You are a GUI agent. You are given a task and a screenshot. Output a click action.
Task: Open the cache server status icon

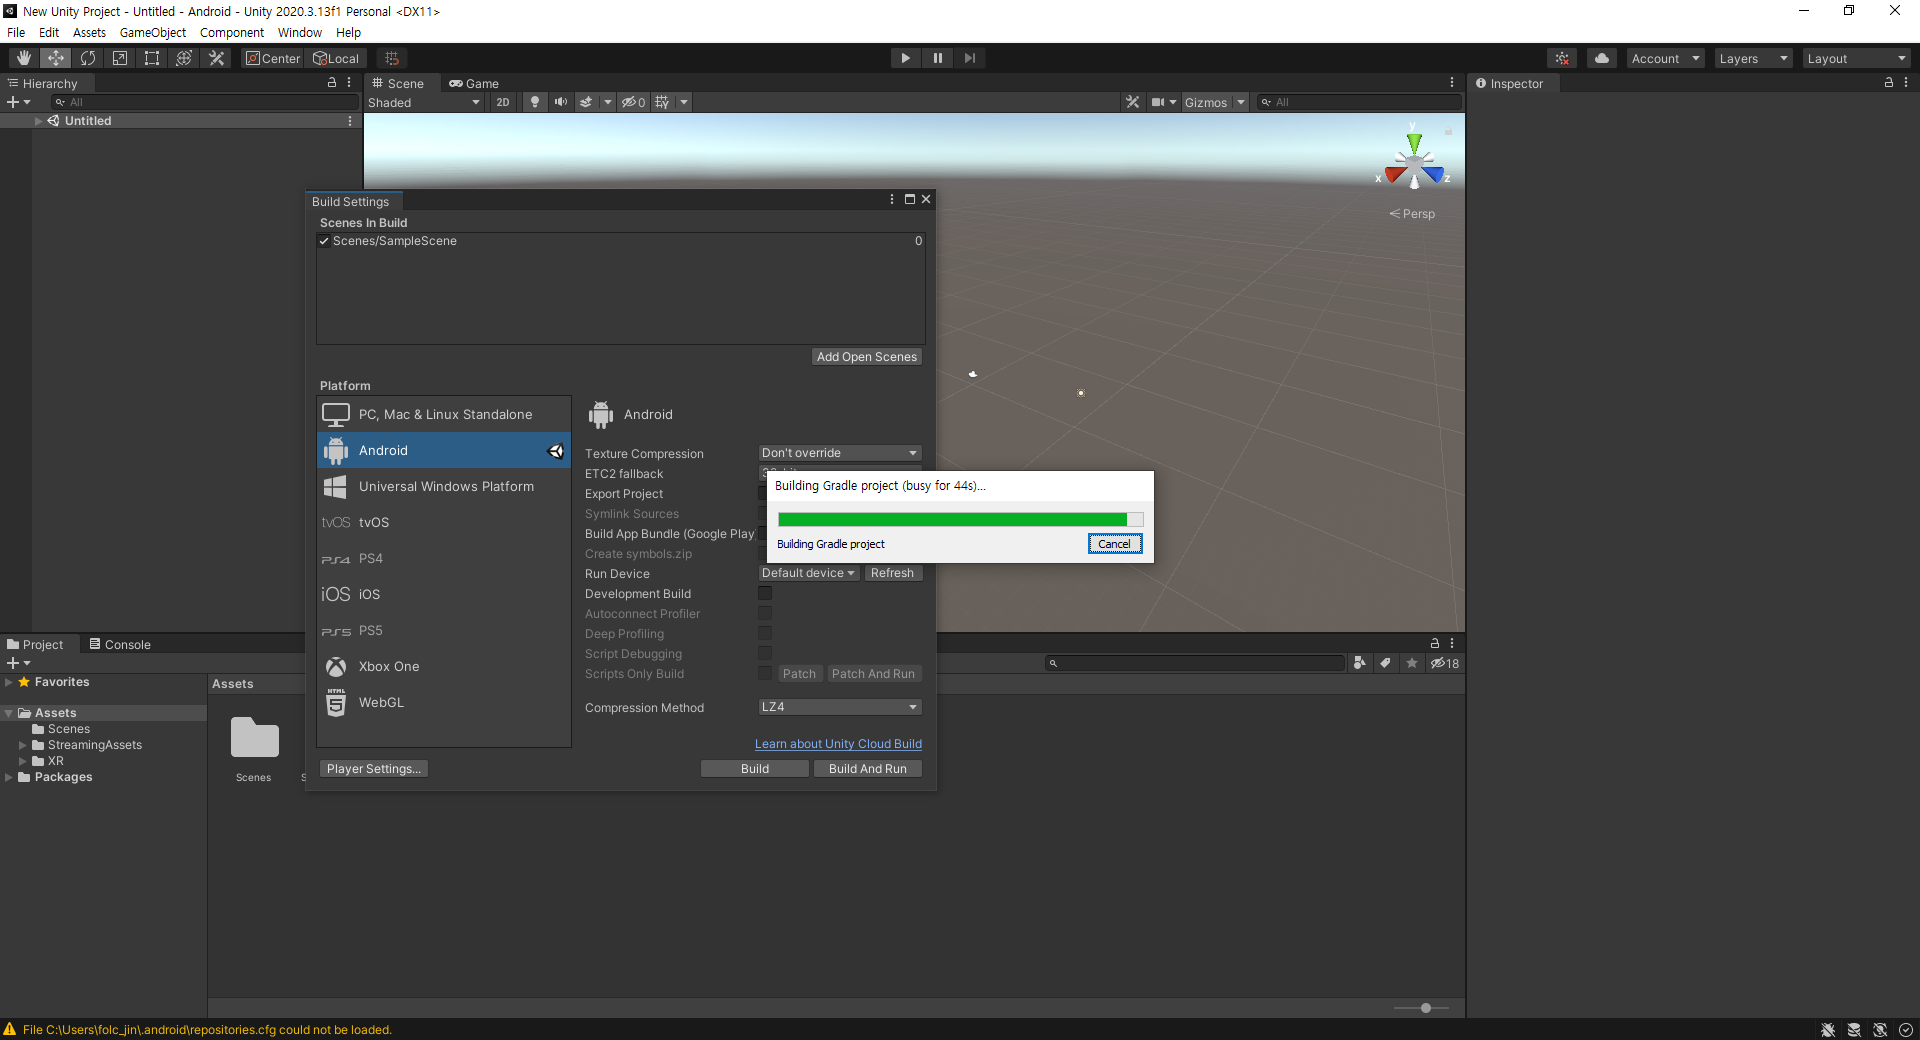(1854, 1030)
